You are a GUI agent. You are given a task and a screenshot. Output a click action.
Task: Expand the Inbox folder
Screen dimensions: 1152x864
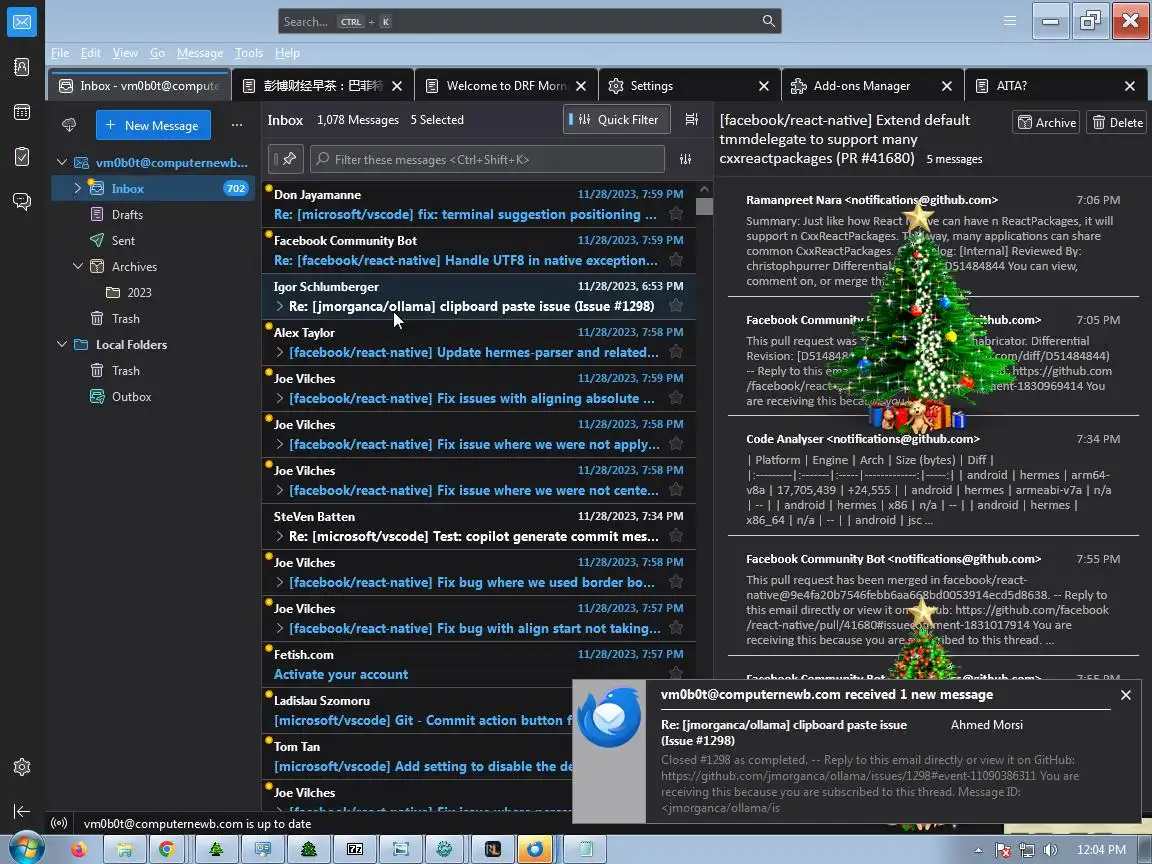78,188
